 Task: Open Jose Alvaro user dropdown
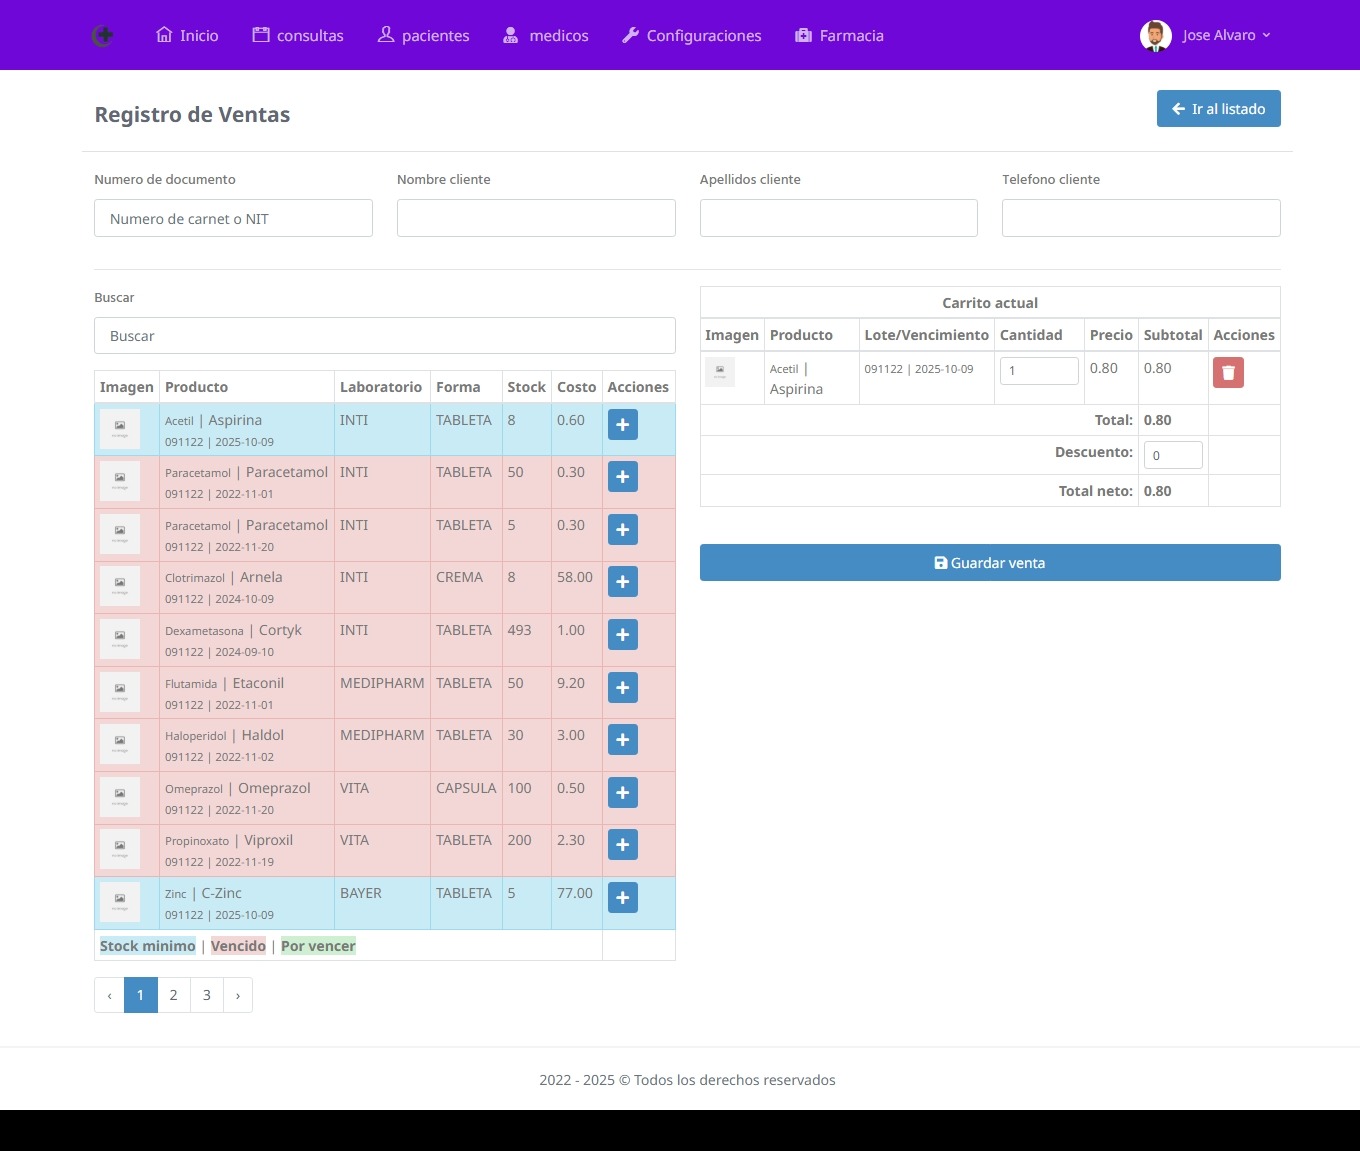coord(1206,35)
